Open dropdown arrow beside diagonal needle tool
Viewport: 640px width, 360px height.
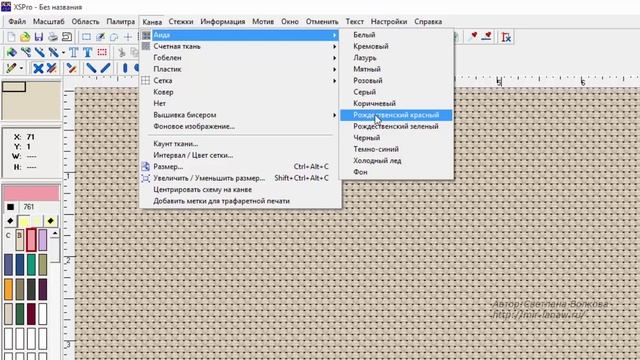[x=63, y=52]
